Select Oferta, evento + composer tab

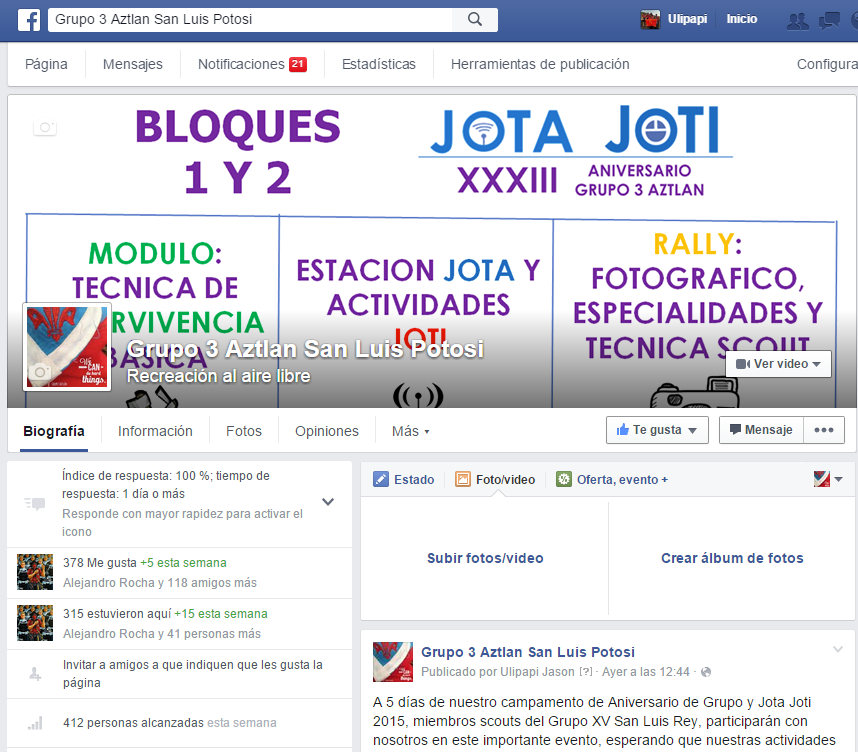pyautogui.click(x=612, y=479)
